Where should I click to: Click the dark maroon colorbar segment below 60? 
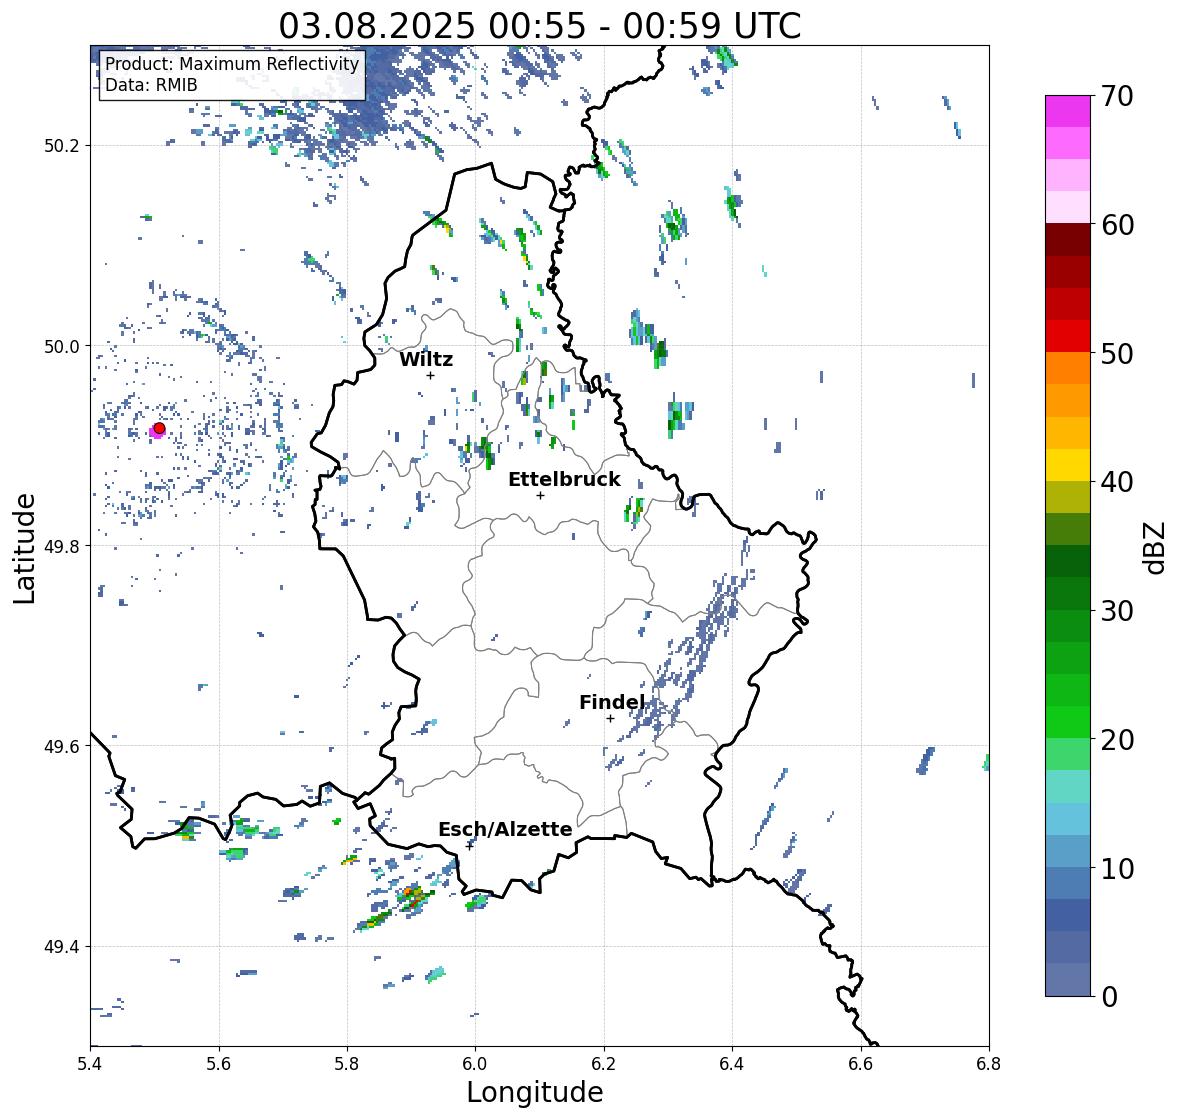[x=1068, y=239]
